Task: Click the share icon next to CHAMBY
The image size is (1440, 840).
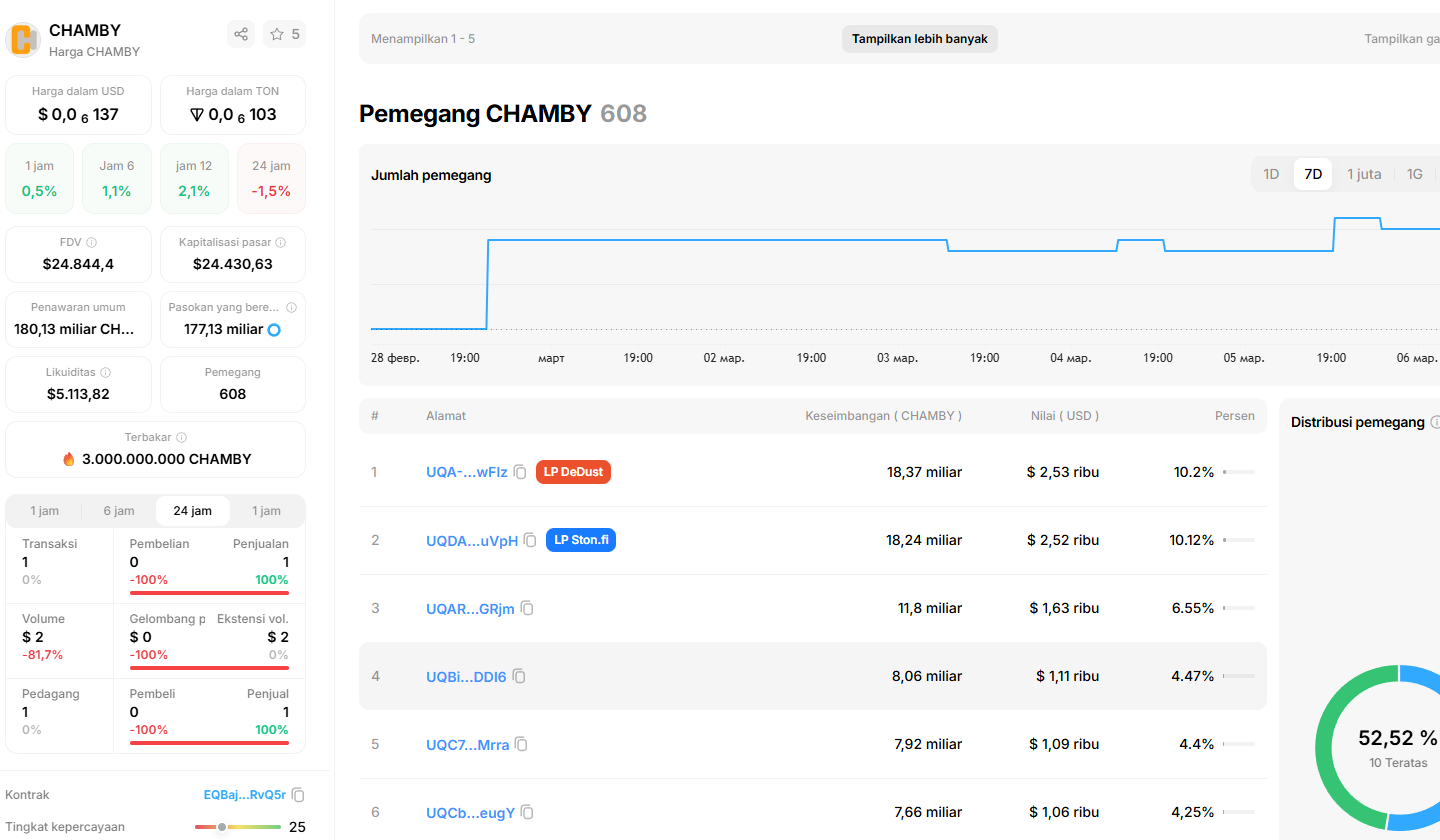Action: click(x=241, y=34)
